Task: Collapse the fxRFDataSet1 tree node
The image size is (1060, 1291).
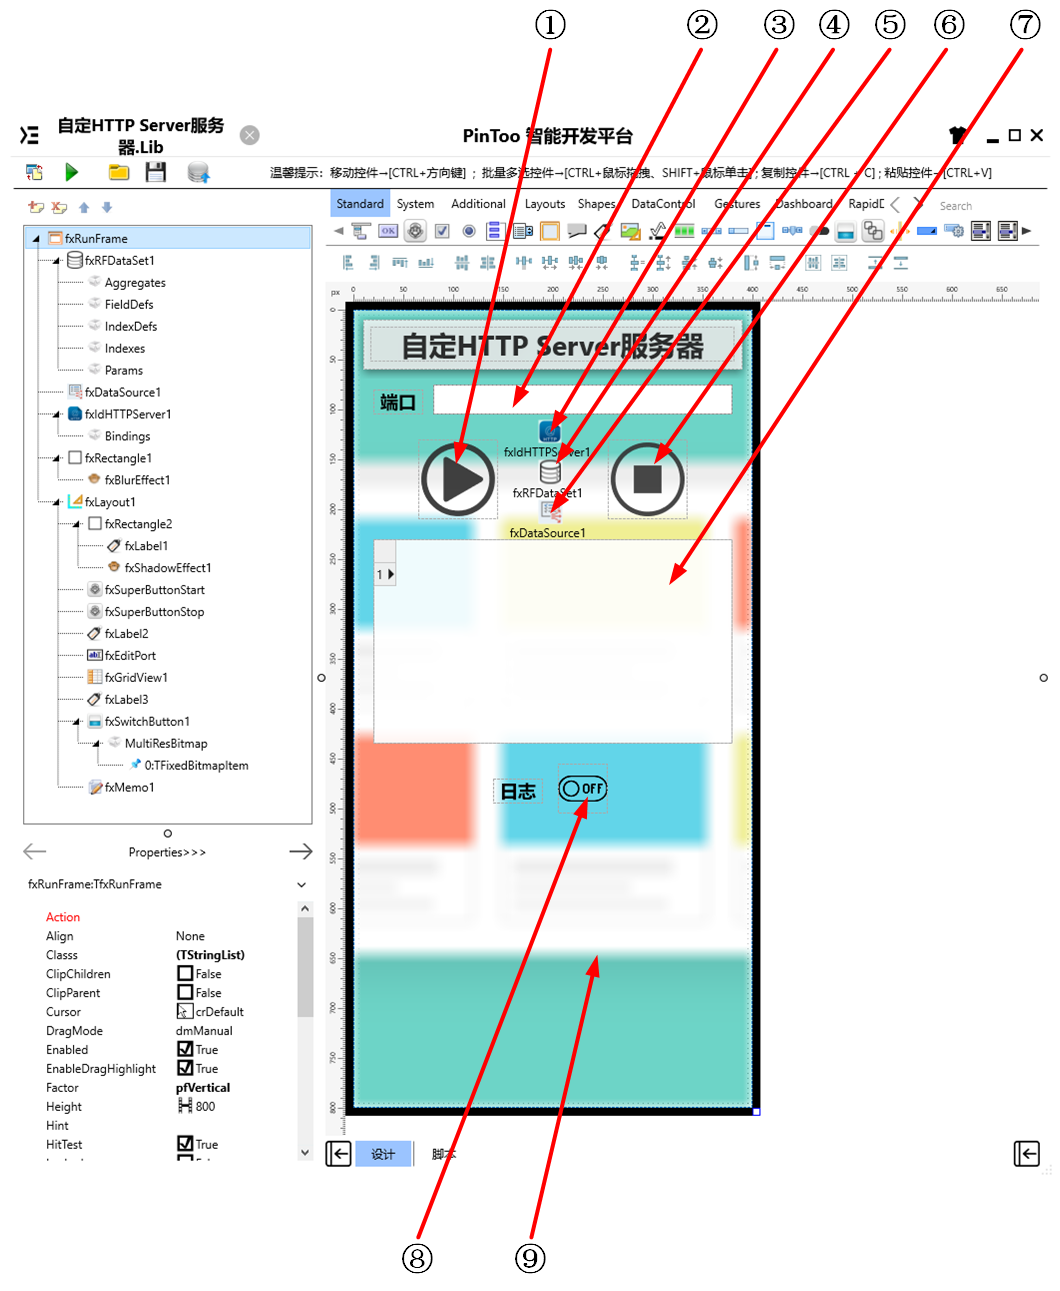Action: tap(56, 261)
